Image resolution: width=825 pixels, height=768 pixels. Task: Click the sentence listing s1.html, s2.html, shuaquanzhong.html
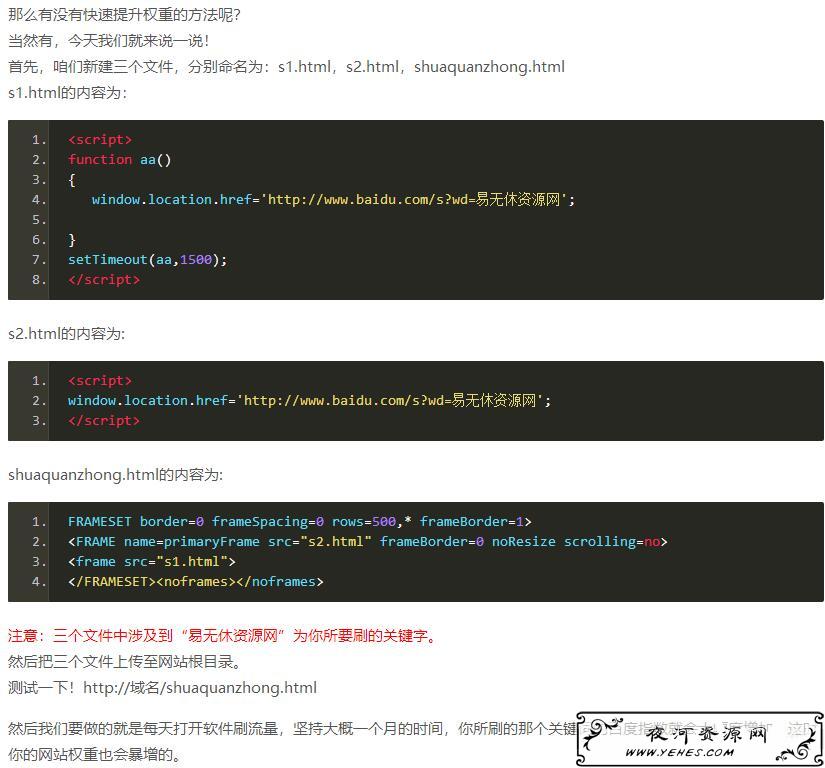tap(286, 67)
